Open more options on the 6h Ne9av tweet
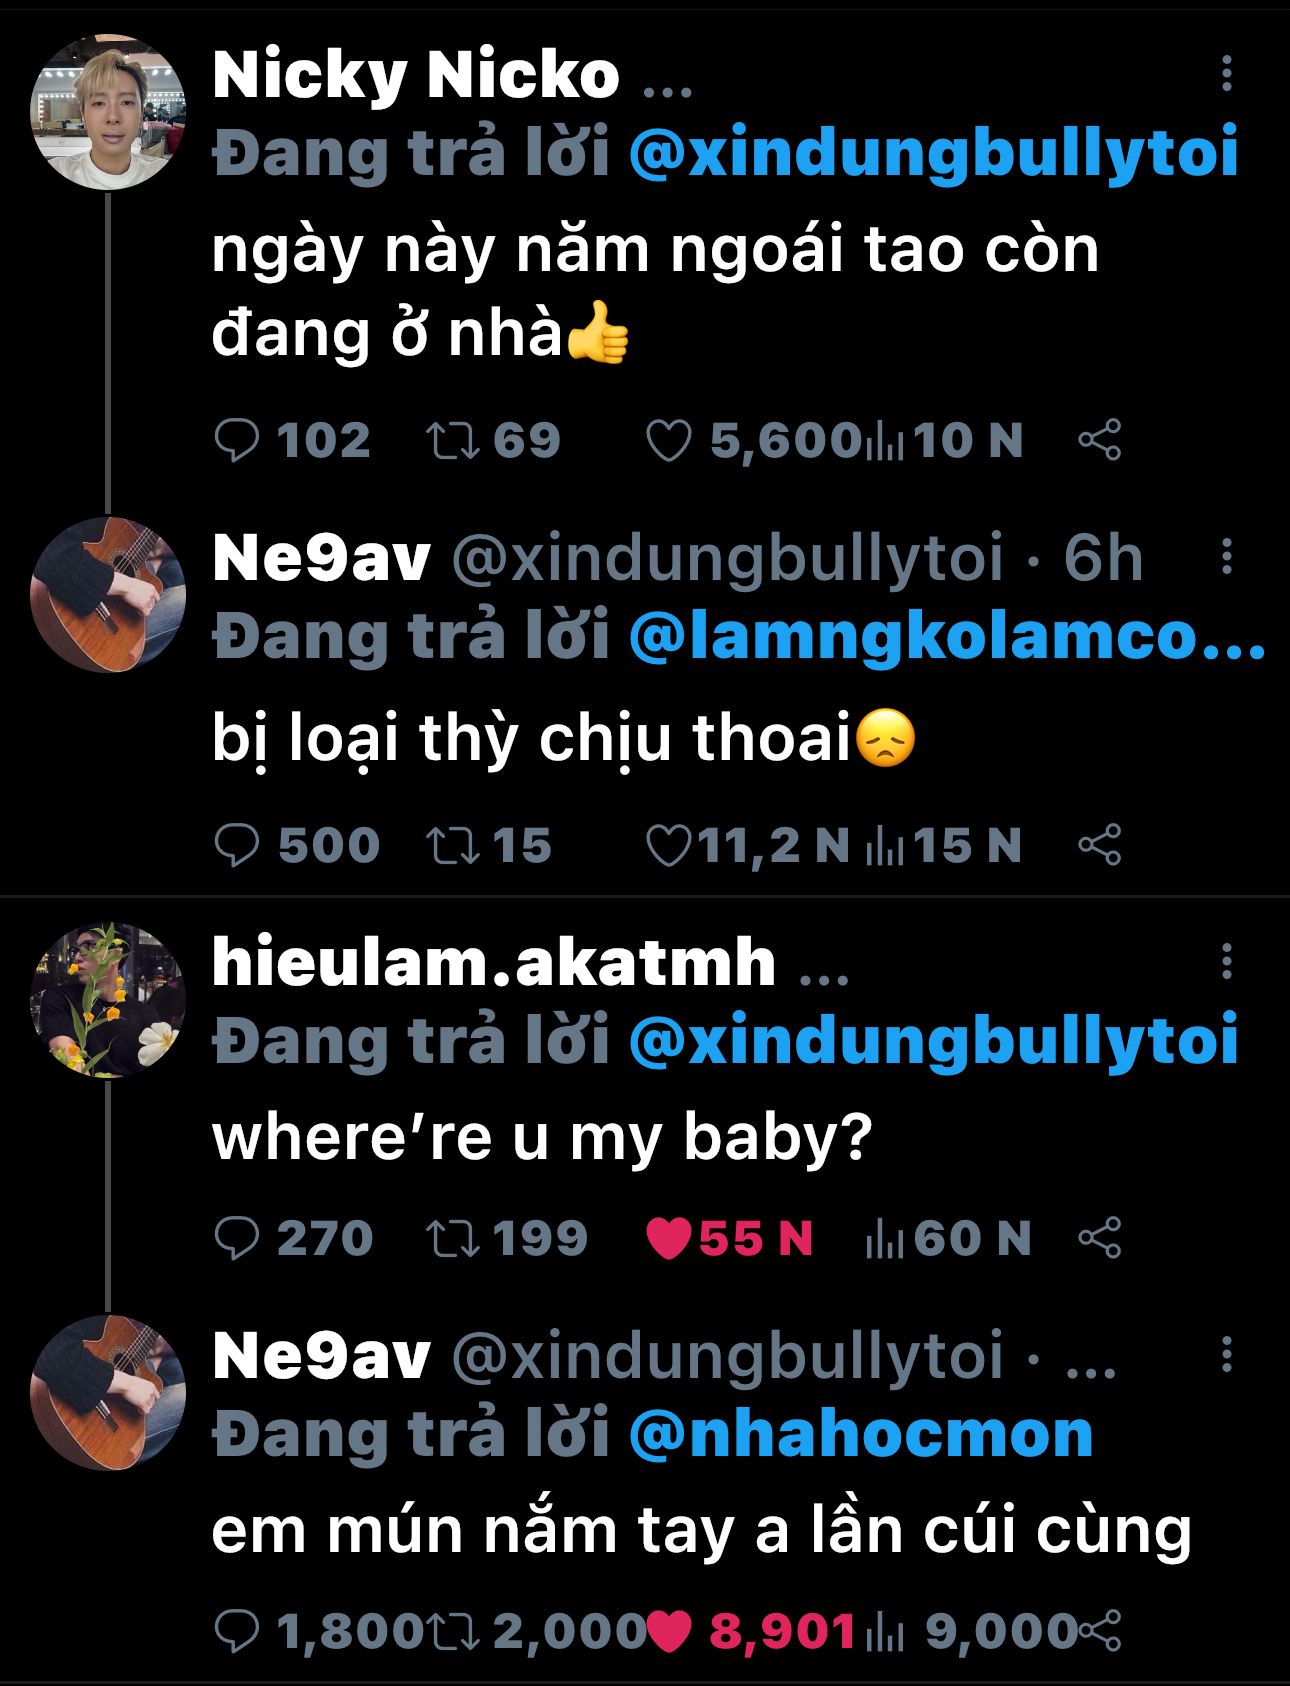1290x1686 pixels. click(1226, 557)
